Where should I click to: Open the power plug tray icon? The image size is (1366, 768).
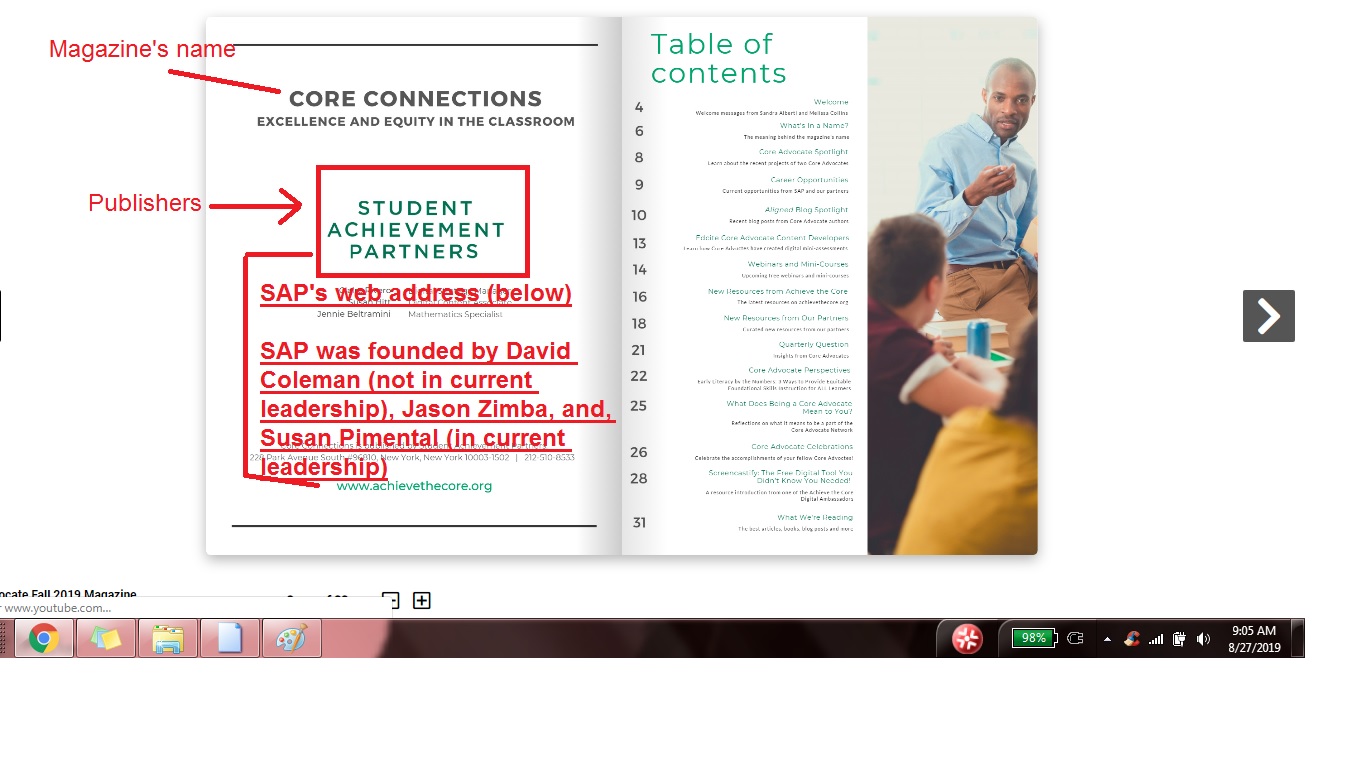click(1076, 638)
